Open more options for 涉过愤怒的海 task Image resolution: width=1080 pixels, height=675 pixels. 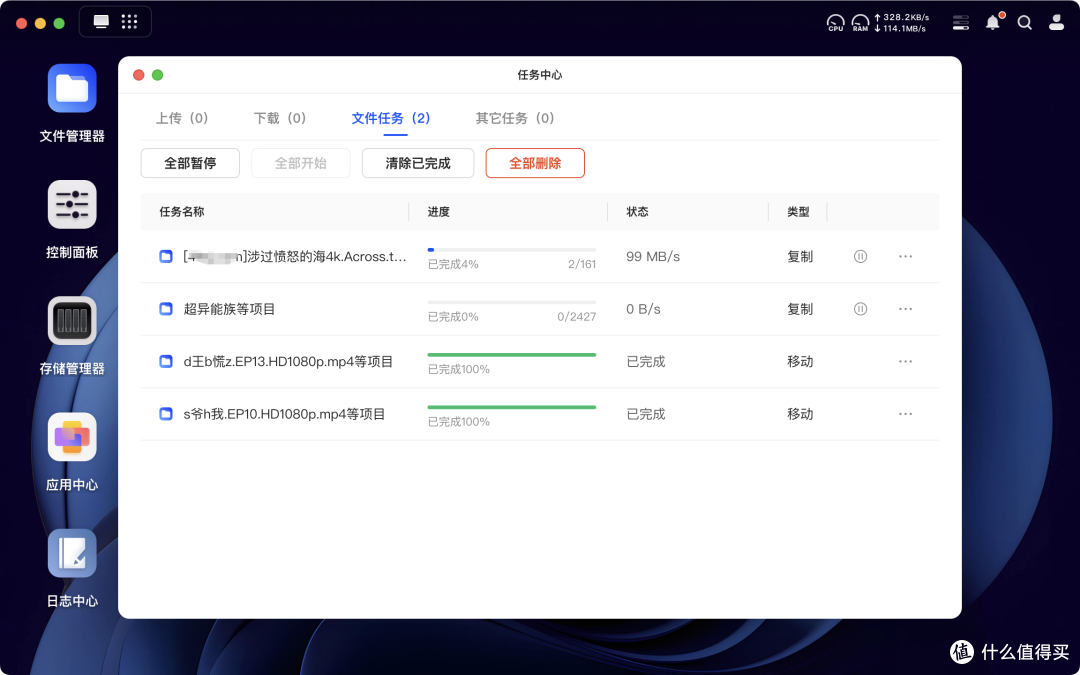pos(906,256)
